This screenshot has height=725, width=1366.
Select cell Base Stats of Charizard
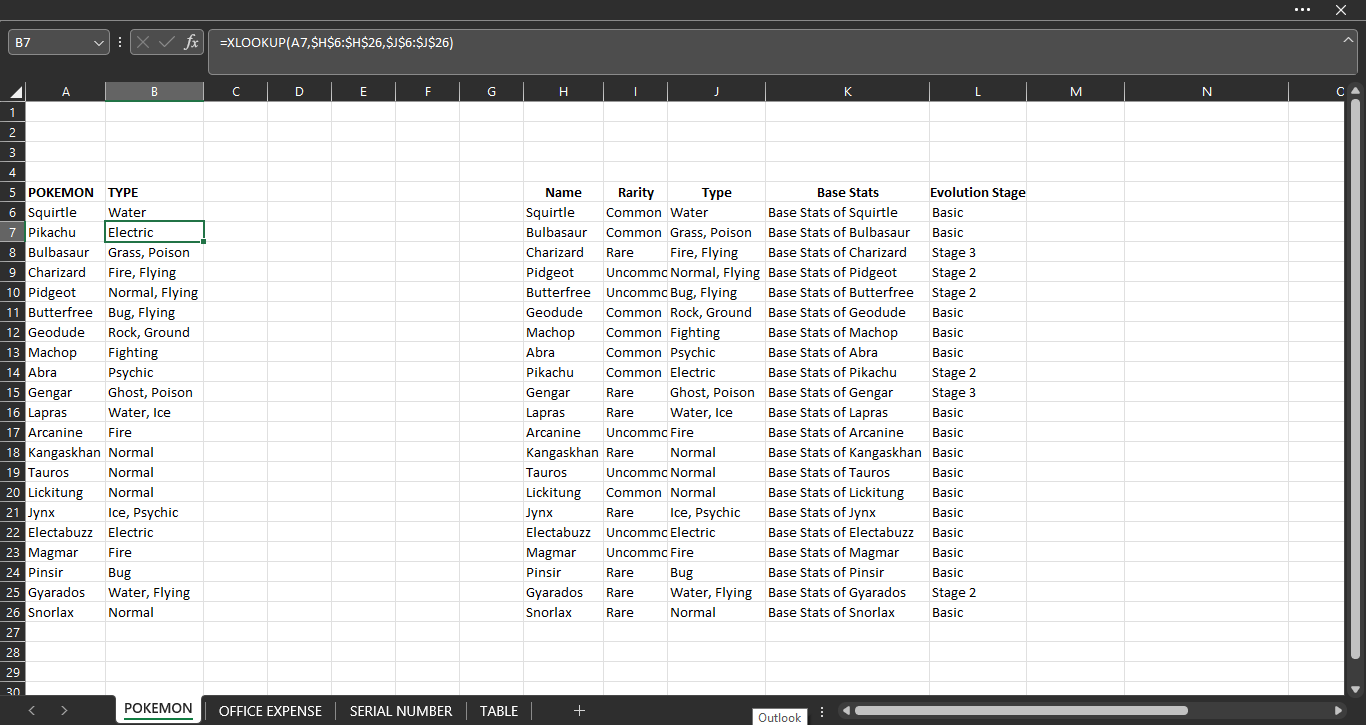847,252
